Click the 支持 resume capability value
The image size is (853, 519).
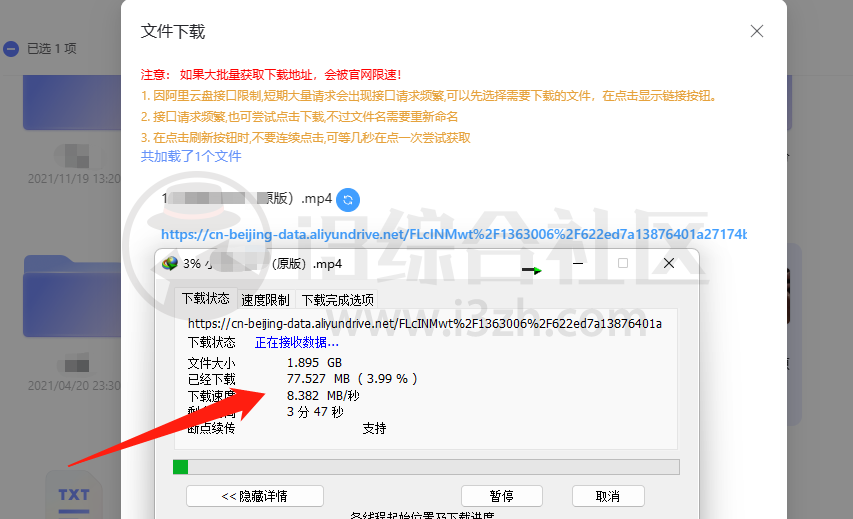(374, 429)
